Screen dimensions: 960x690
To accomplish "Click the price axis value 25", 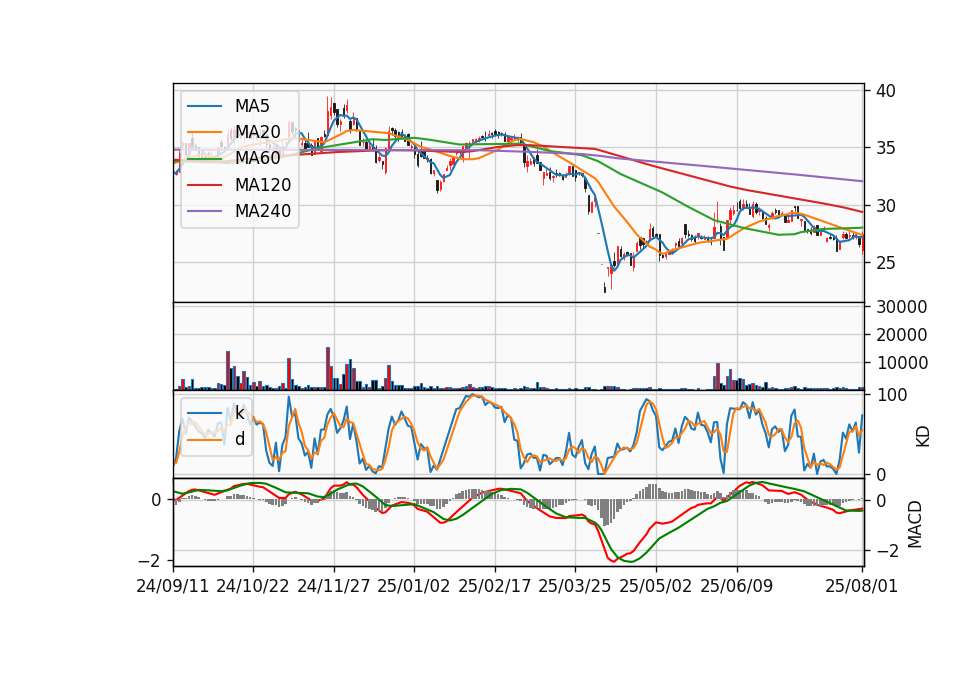I will point(886,263).
